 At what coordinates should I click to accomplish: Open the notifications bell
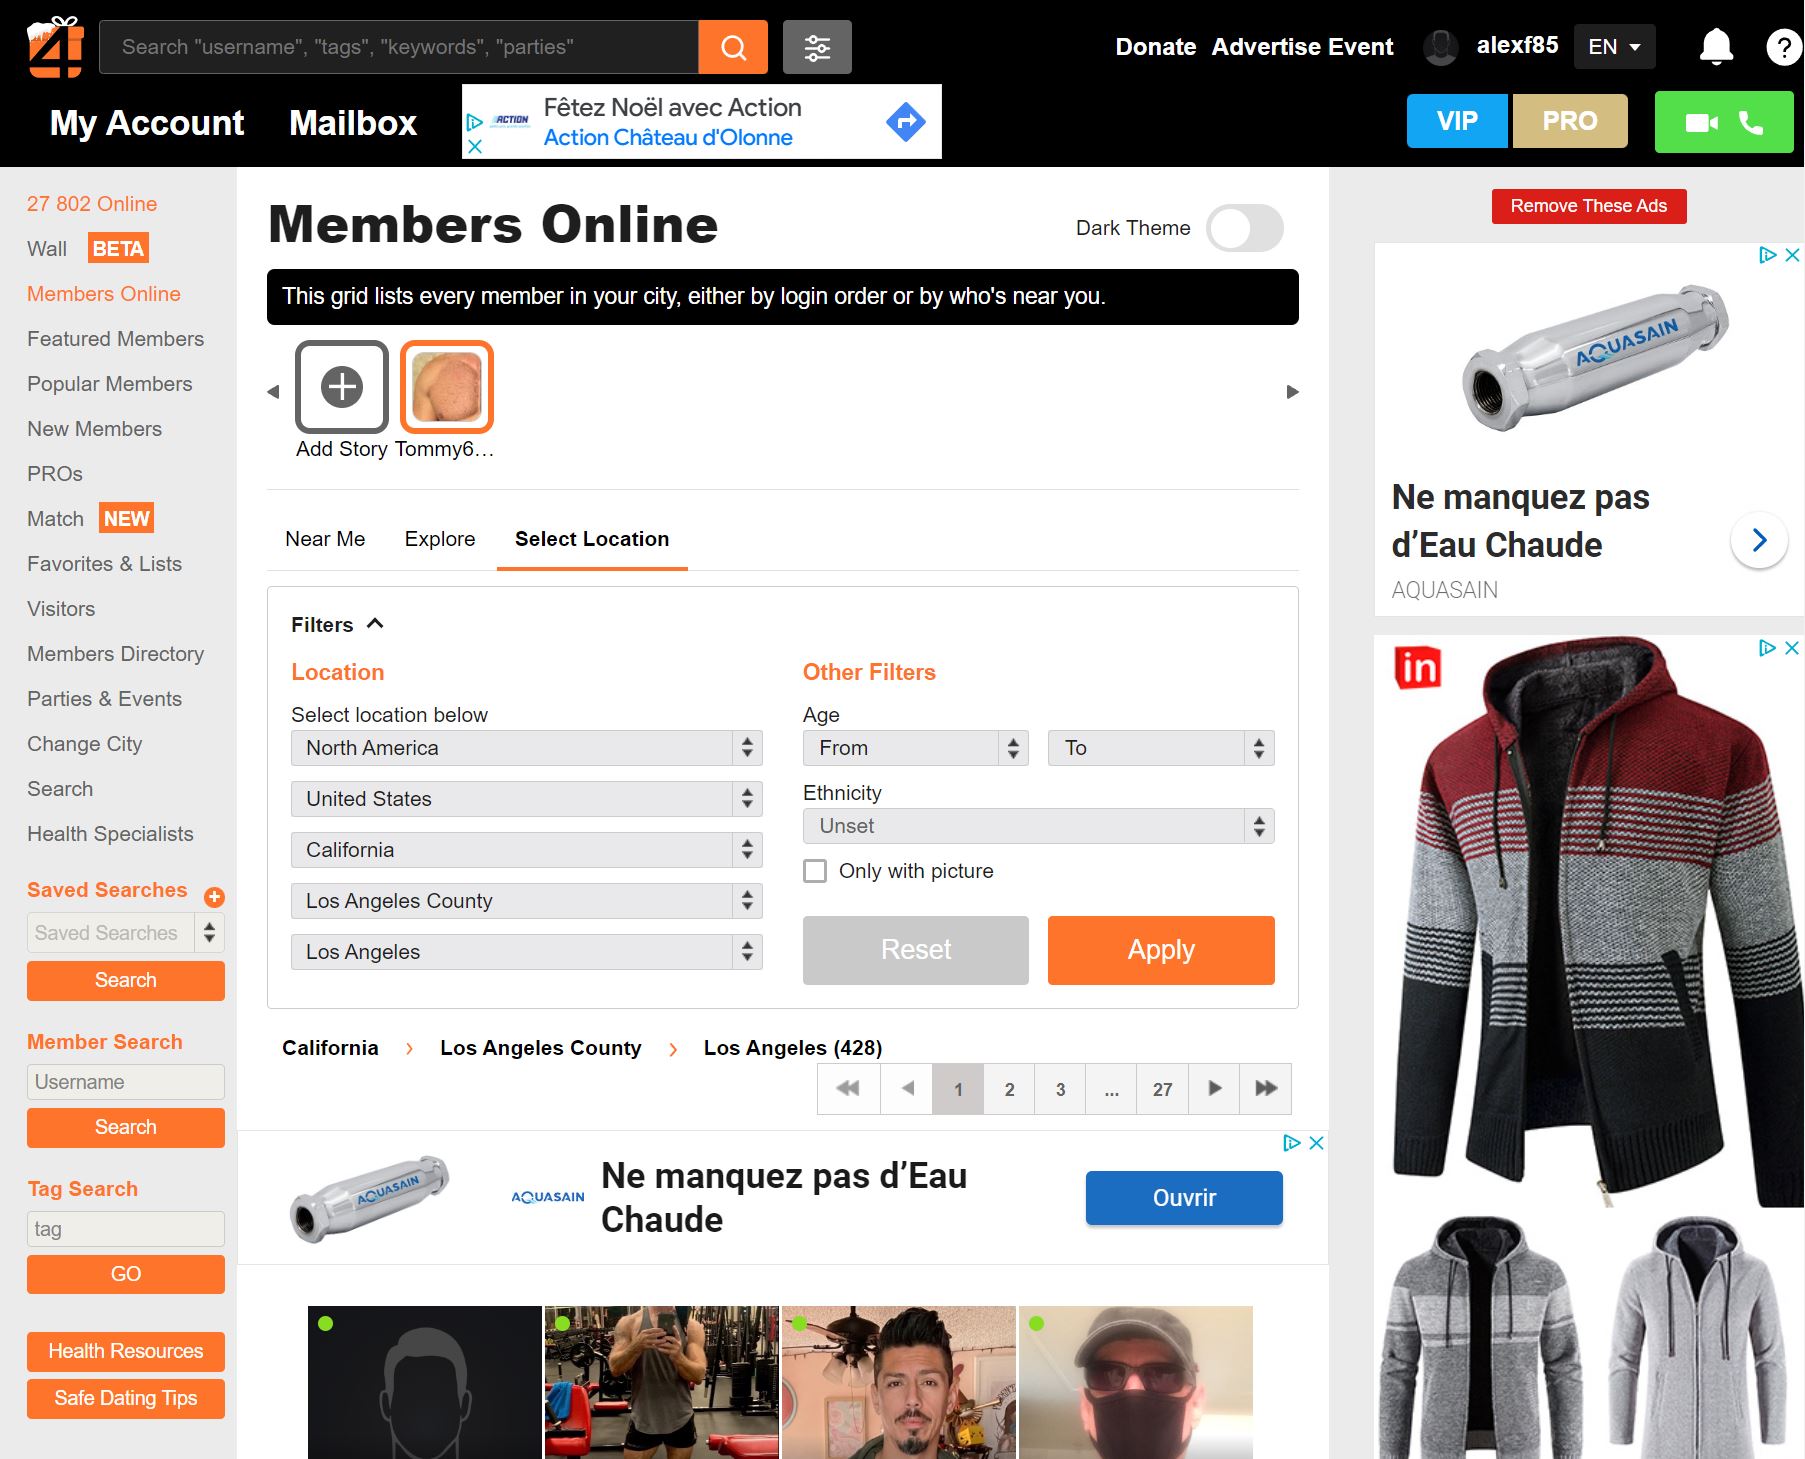pyautogui.click(x=1716, y=47)
